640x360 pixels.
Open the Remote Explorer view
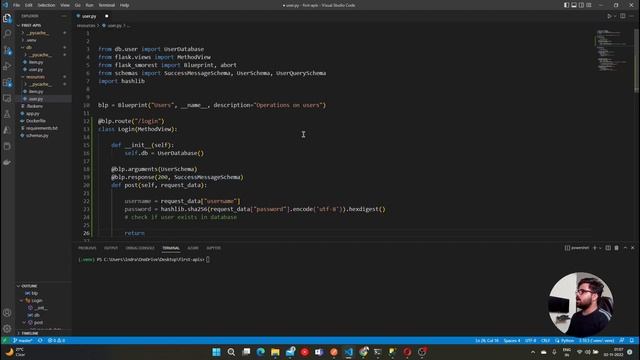pos(7,98)
